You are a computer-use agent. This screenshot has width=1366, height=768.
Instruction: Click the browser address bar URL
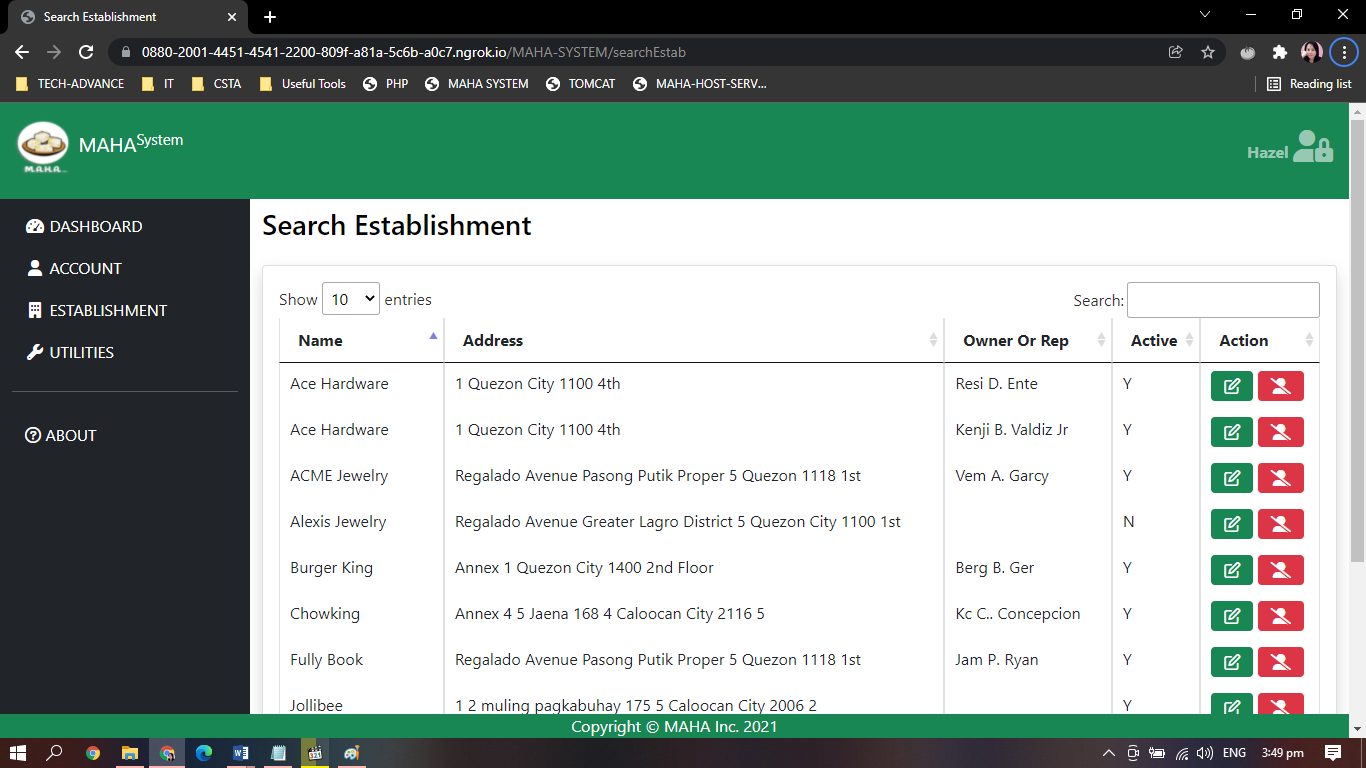pos(413,52)
